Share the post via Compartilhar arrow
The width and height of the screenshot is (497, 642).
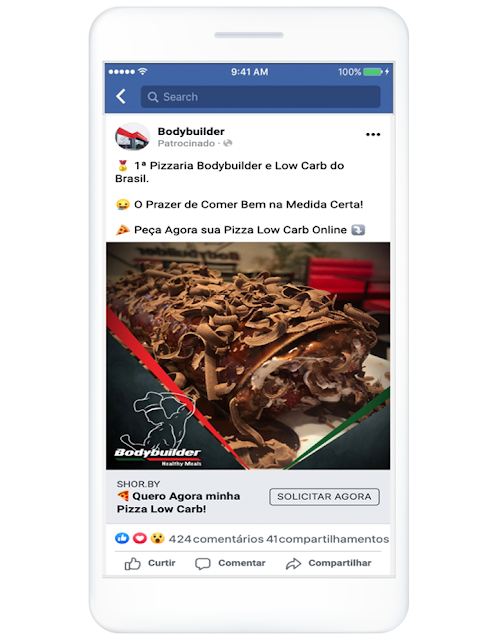[x=328, y=563]
